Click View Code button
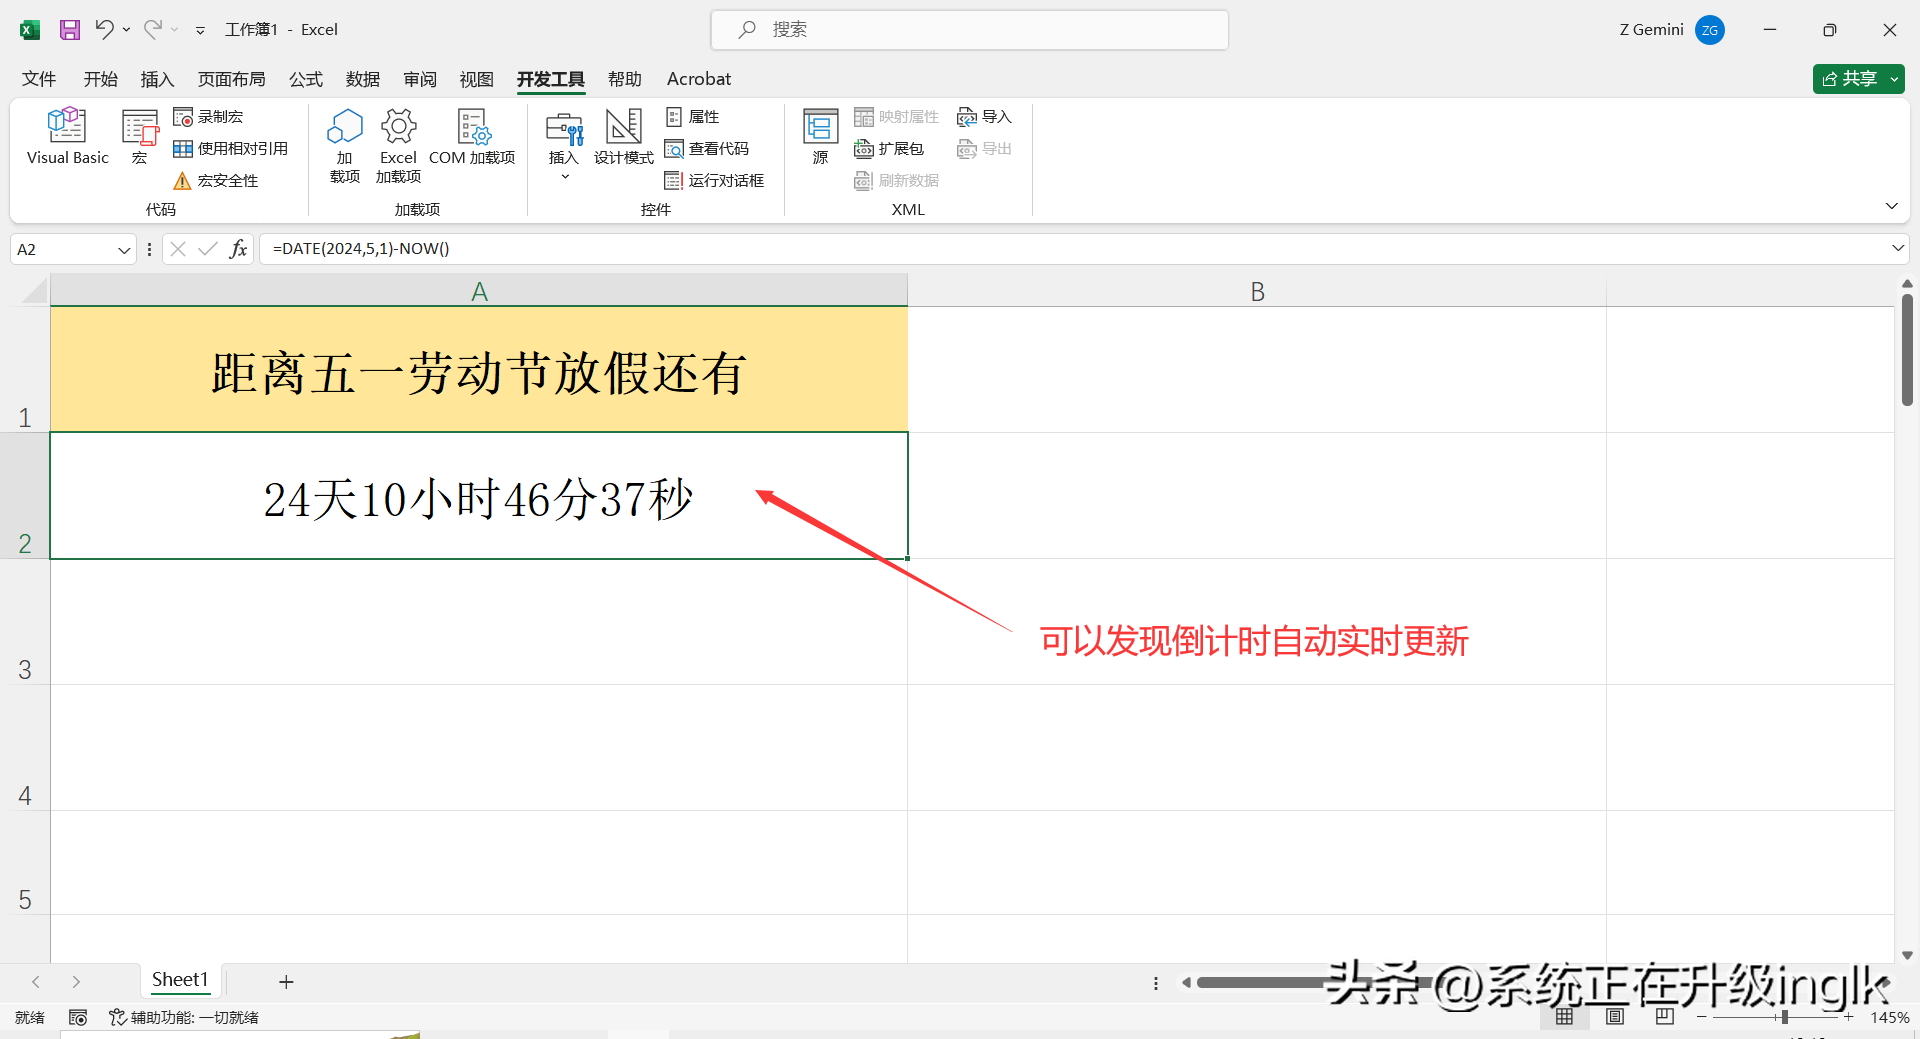Image resolution: width=1920 pixels, height=1039 pixels. click(706, 149)
